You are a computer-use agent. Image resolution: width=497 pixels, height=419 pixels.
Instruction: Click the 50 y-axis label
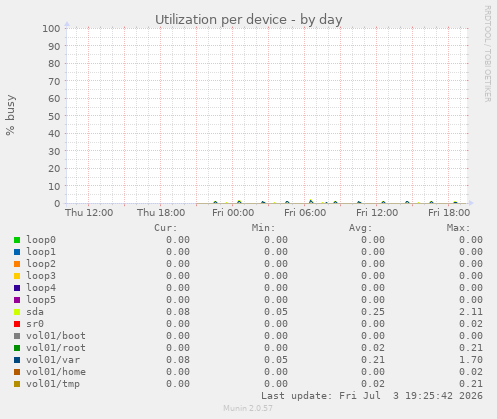pos(54,116)
